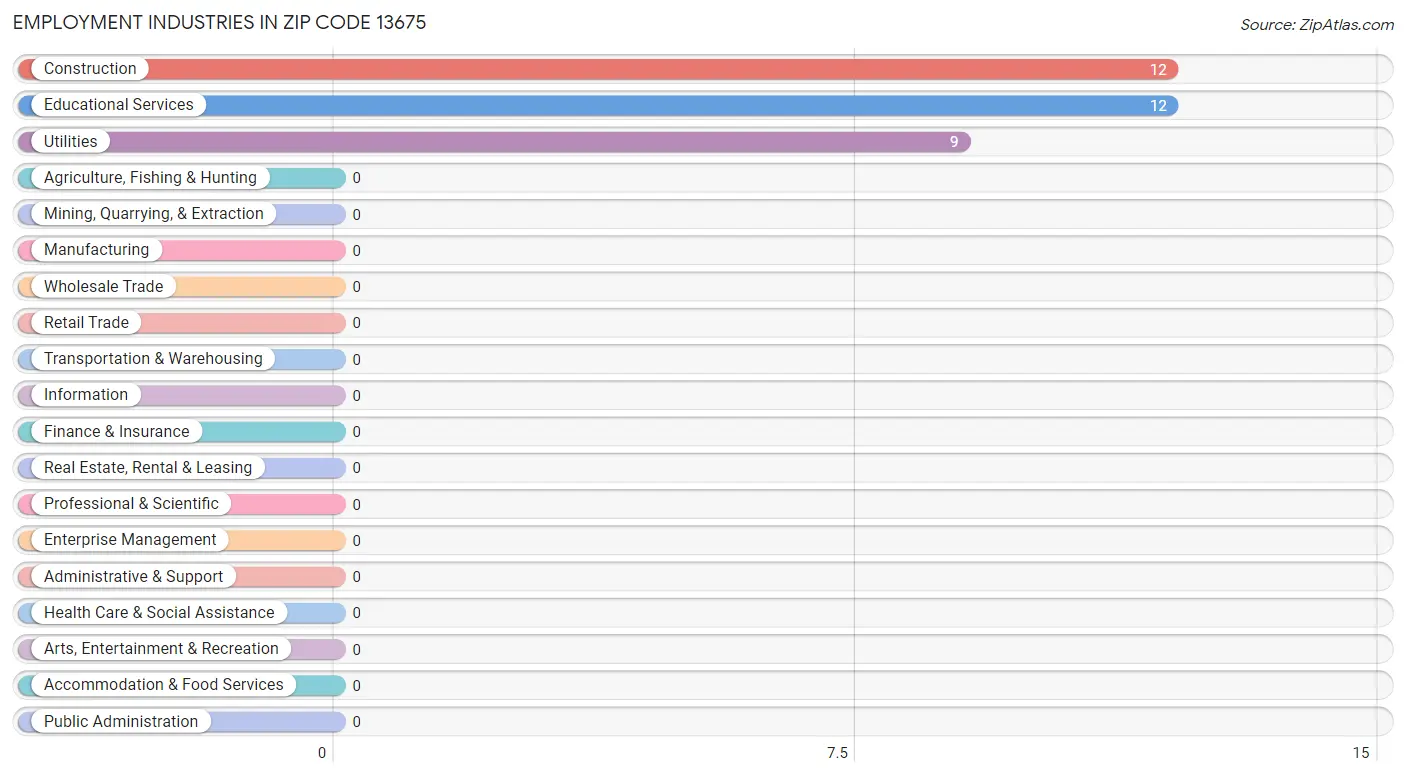Select Health Care & Social Assistance label
The width and height of the screenshot is (1406, 776).
coord(159,613)
